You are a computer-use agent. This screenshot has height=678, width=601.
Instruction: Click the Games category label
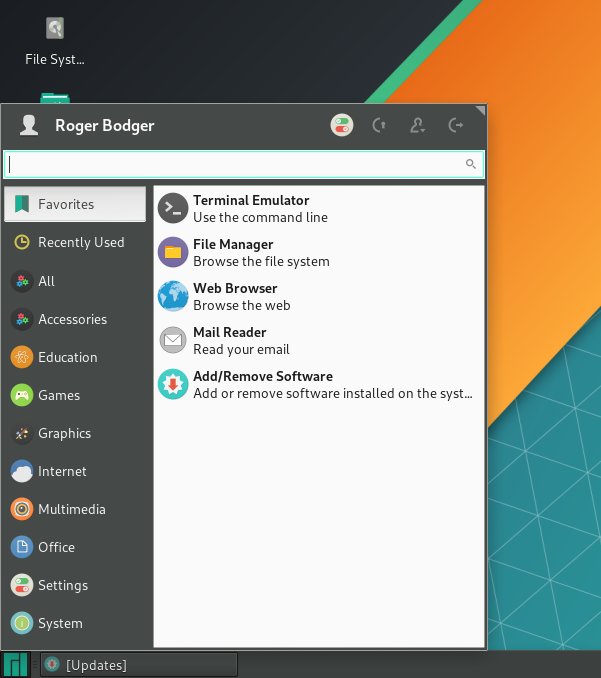[59, 395]
